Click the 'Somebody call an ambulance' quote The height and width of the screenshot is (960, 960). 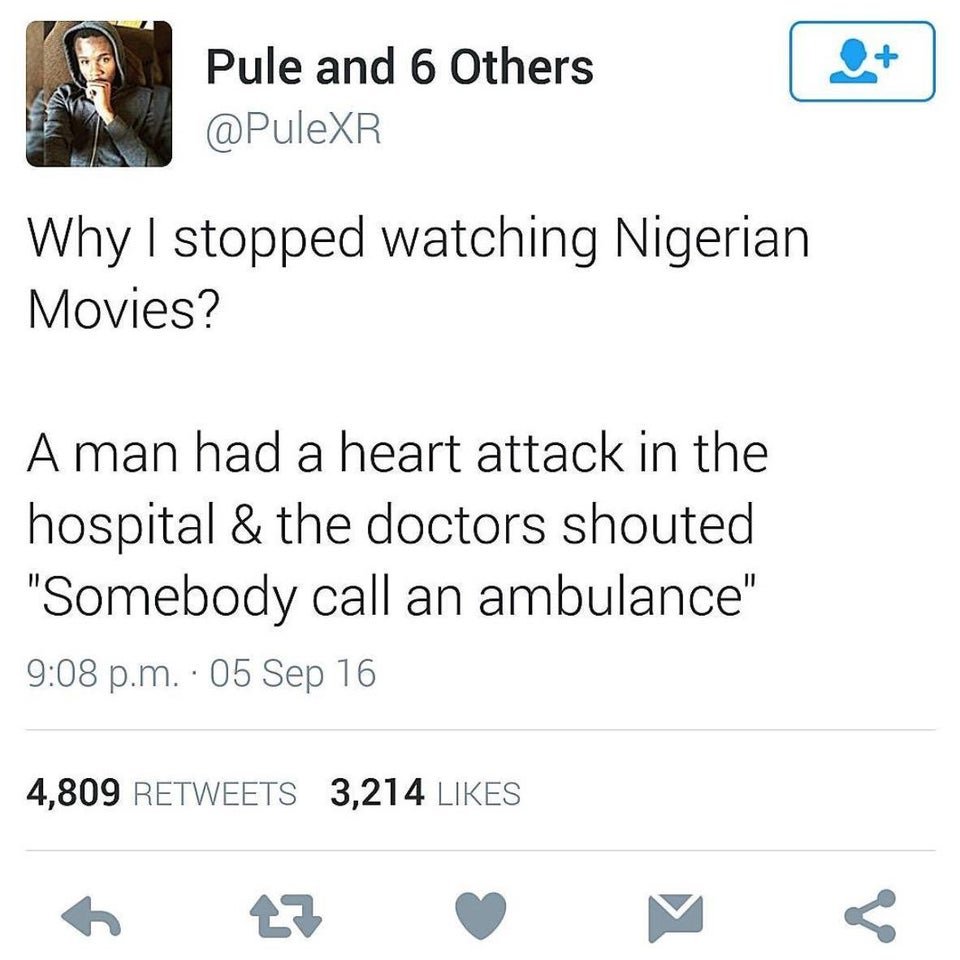click(392, 597)
